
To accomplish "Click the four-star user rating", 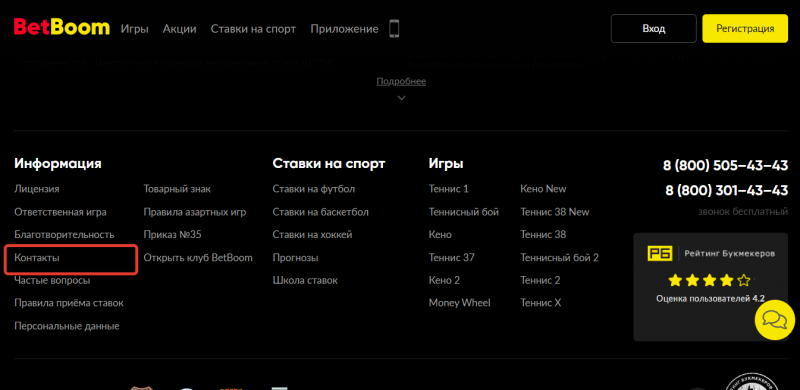I will (710, 280).
